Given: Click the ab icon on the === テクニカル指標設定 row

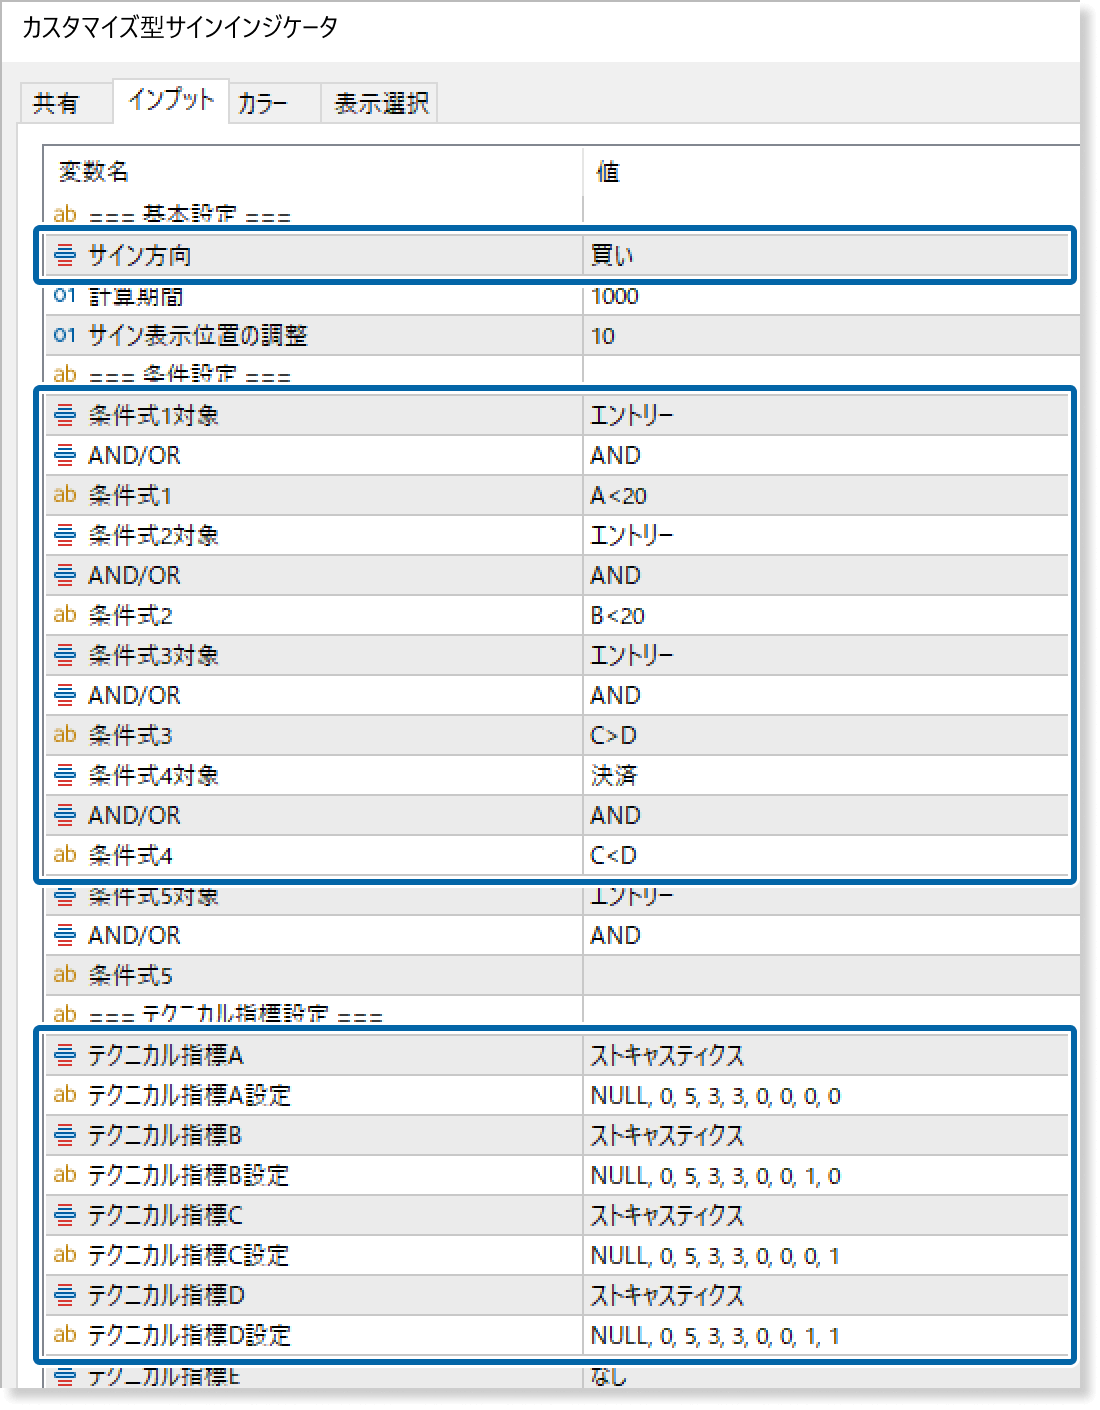Looking at the screenshot, I should click(x=64, y=1013).
